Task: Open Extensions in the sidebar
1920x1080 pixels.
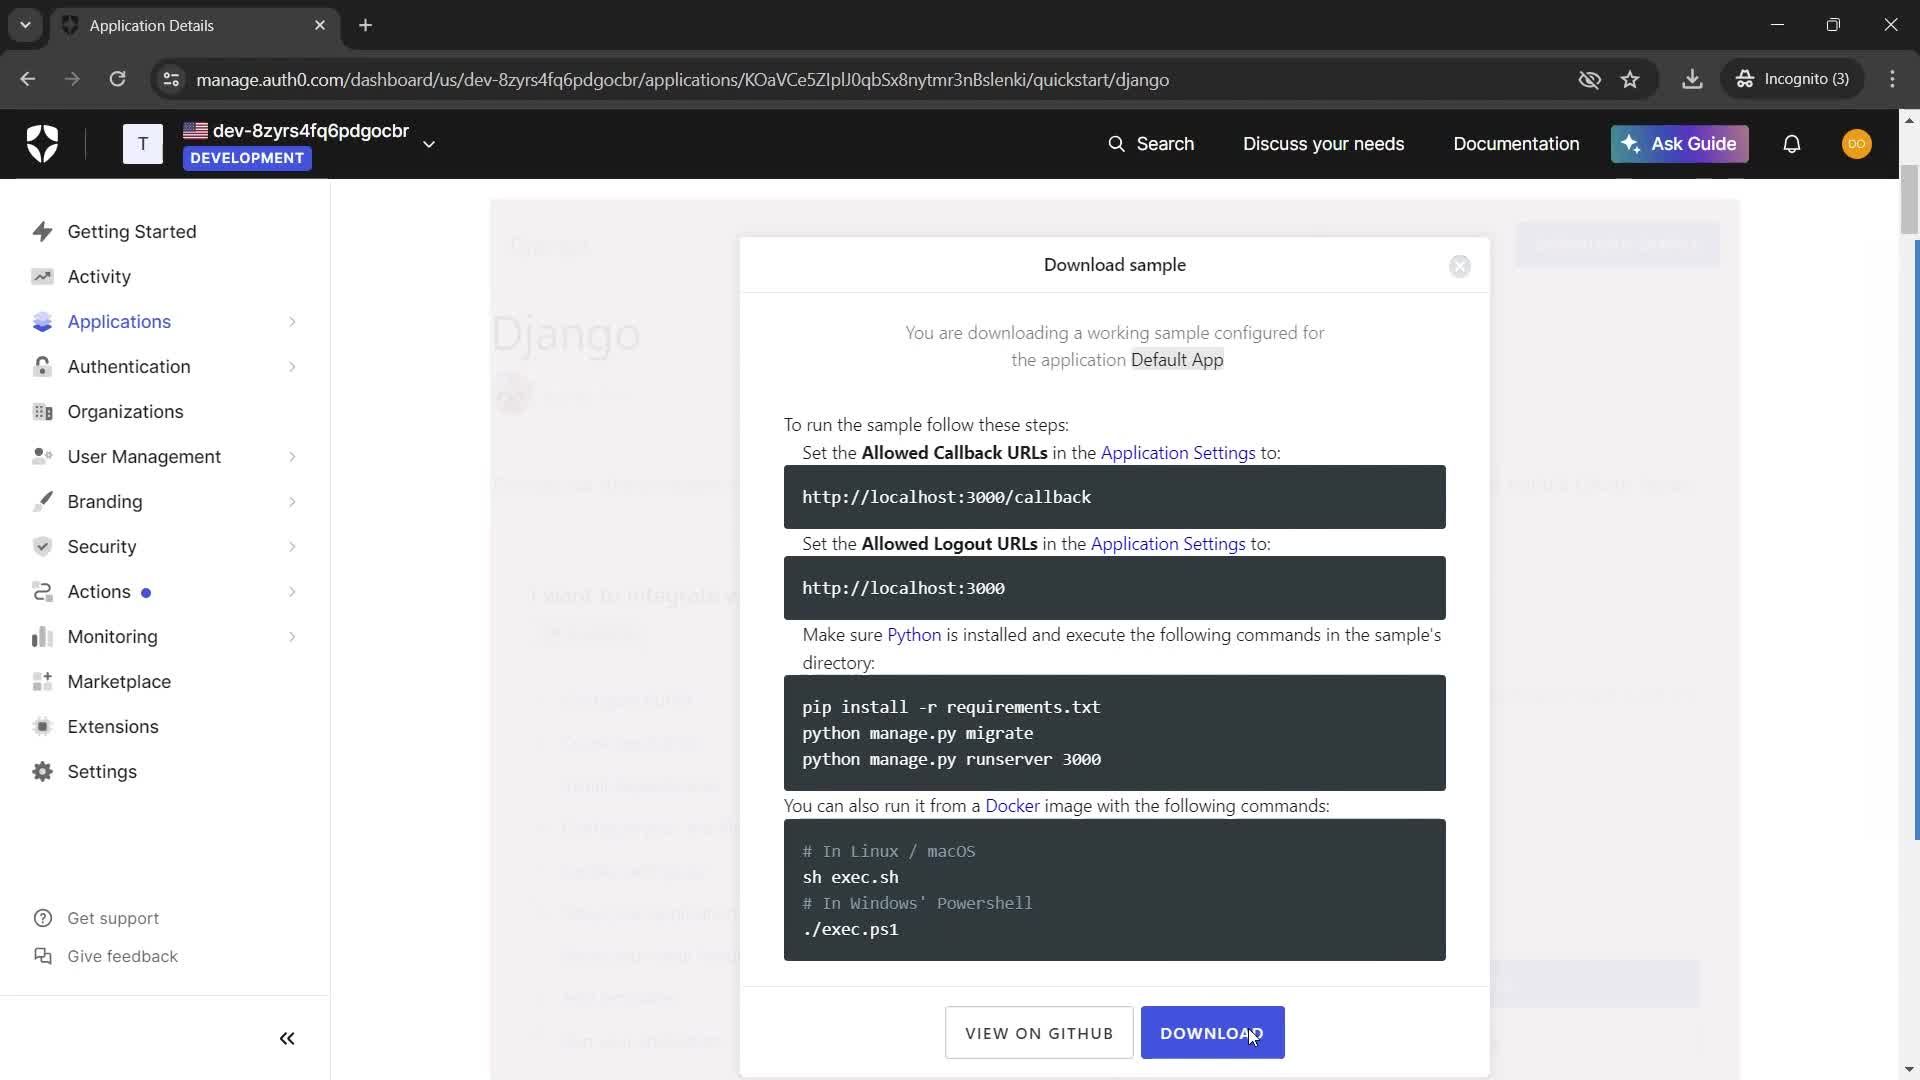Action: pyautogui.click(x=113, y=727)
